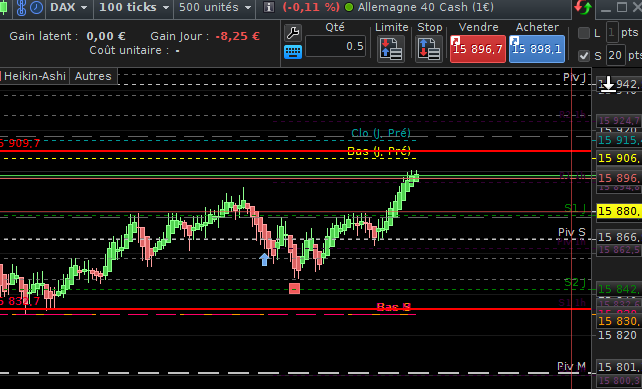Open the Autres tab
642x389 pixels.
pyautogui.click(x=93, y=76)
